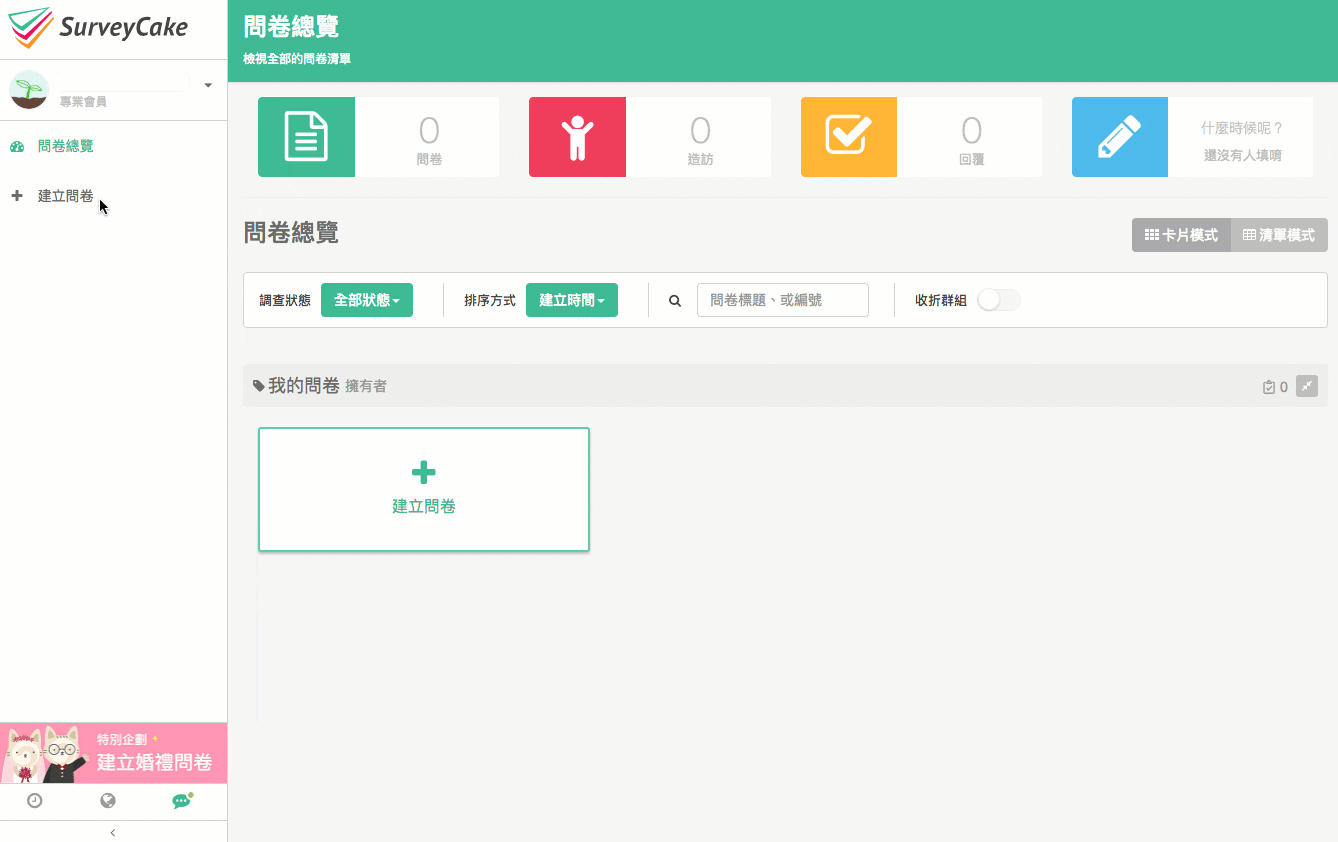
Task: Click the globe language icon
Action: [x=108, y=801]
